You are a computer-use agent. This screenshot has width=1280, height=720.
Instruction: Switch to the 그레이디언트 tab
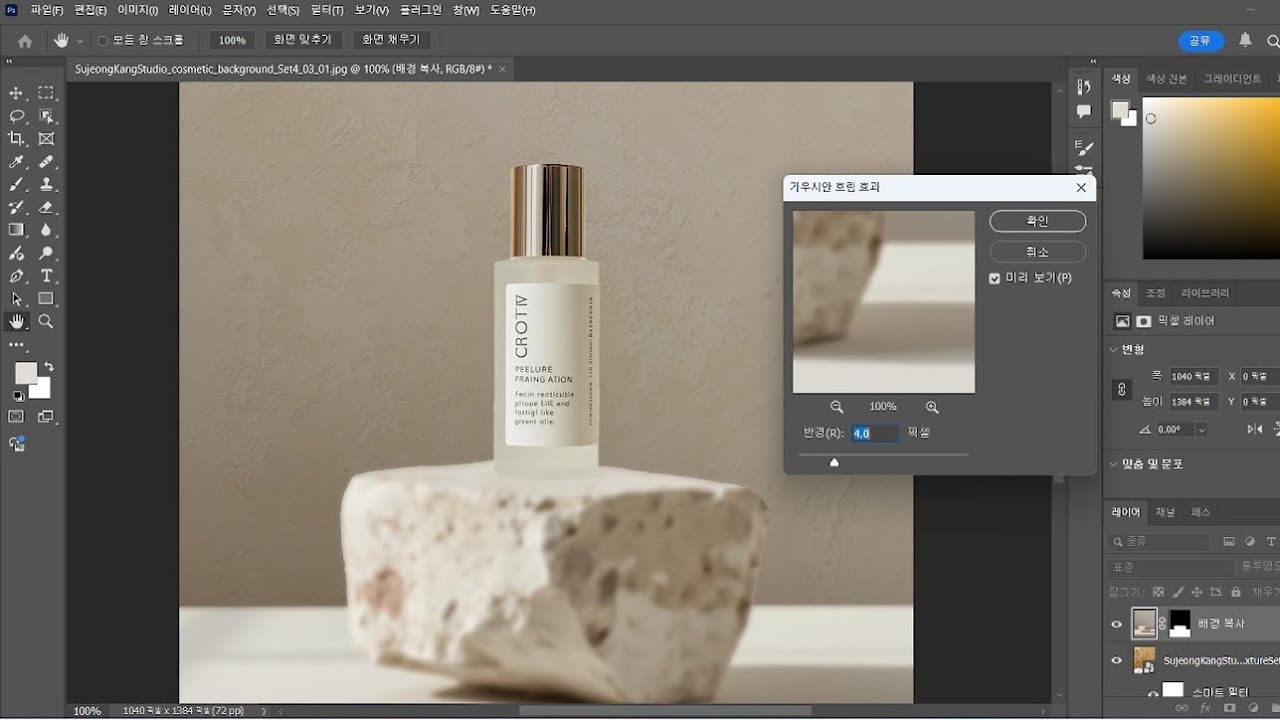pyautogui.click(x=1231, y=79)
